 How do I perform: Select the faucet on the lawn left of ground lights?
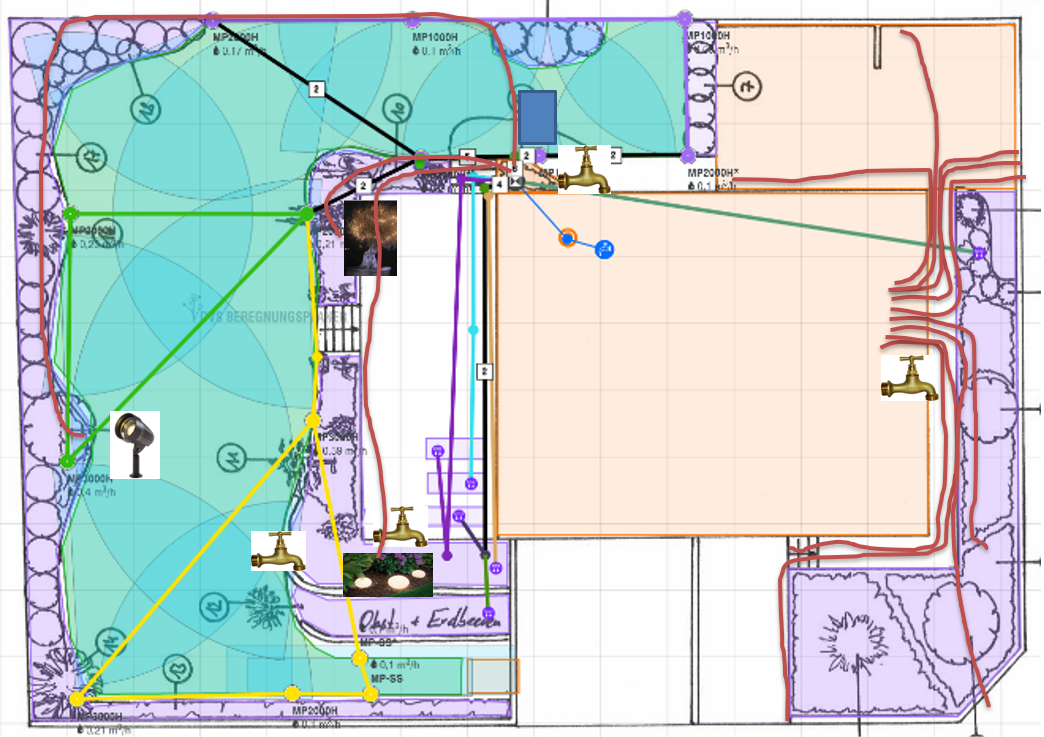(278, 551)
